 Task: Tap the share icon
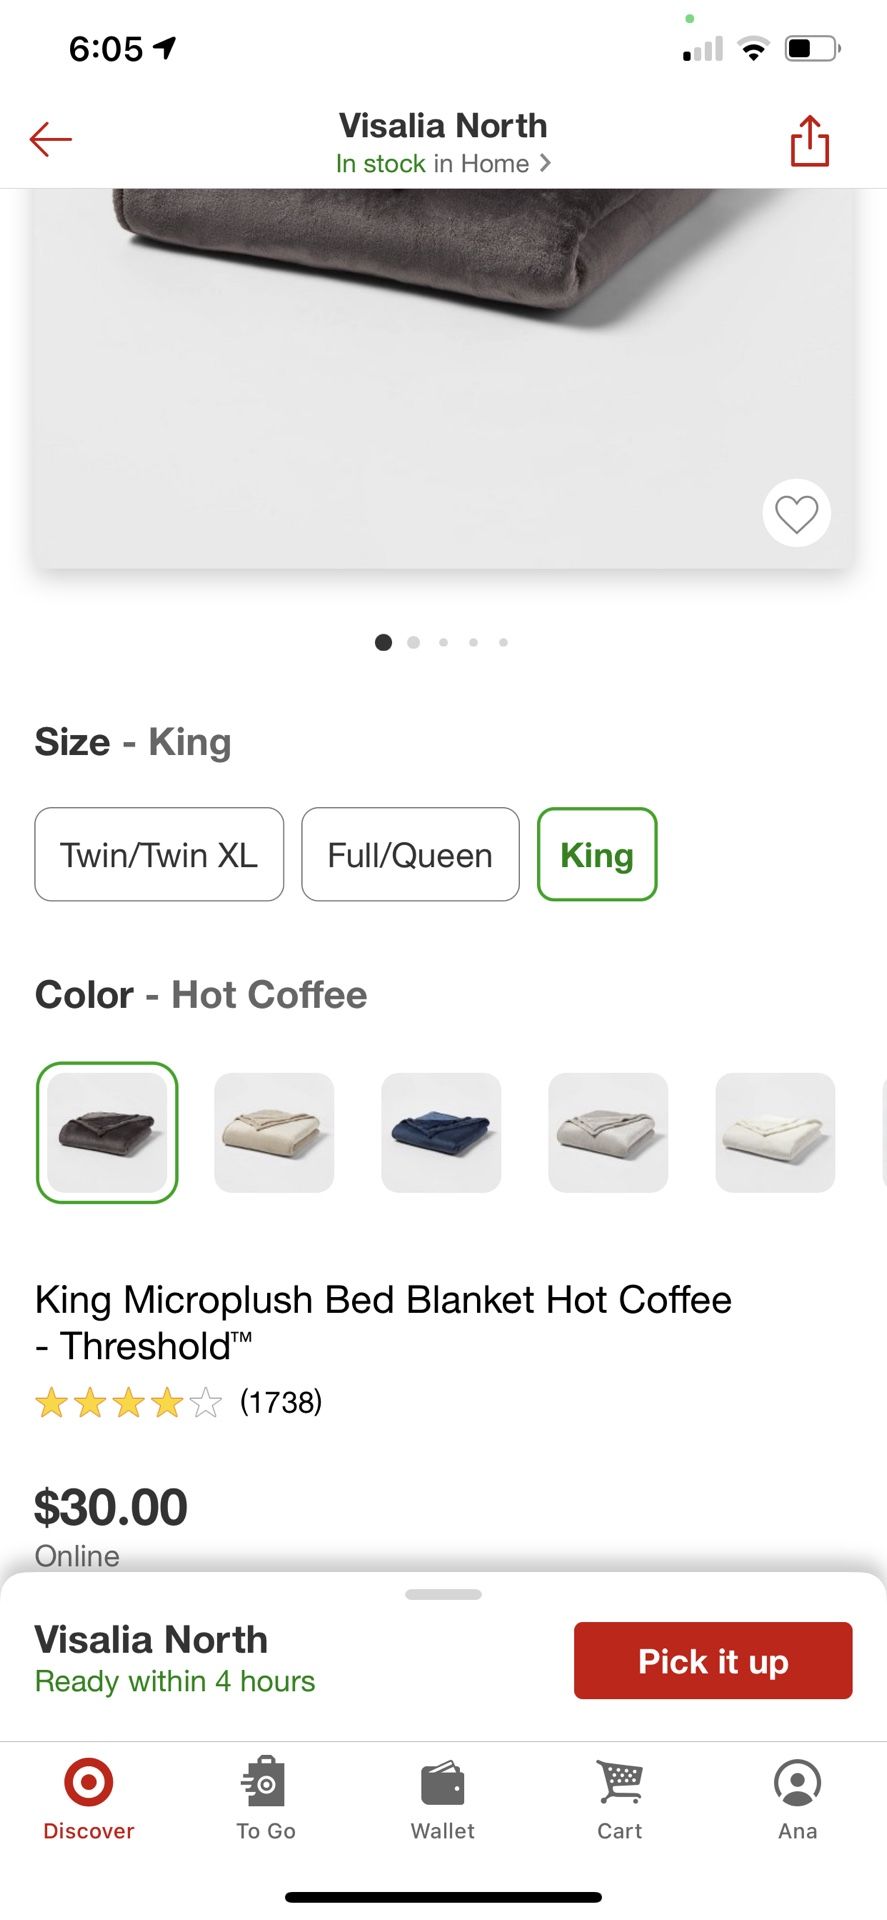pos(809,141)
